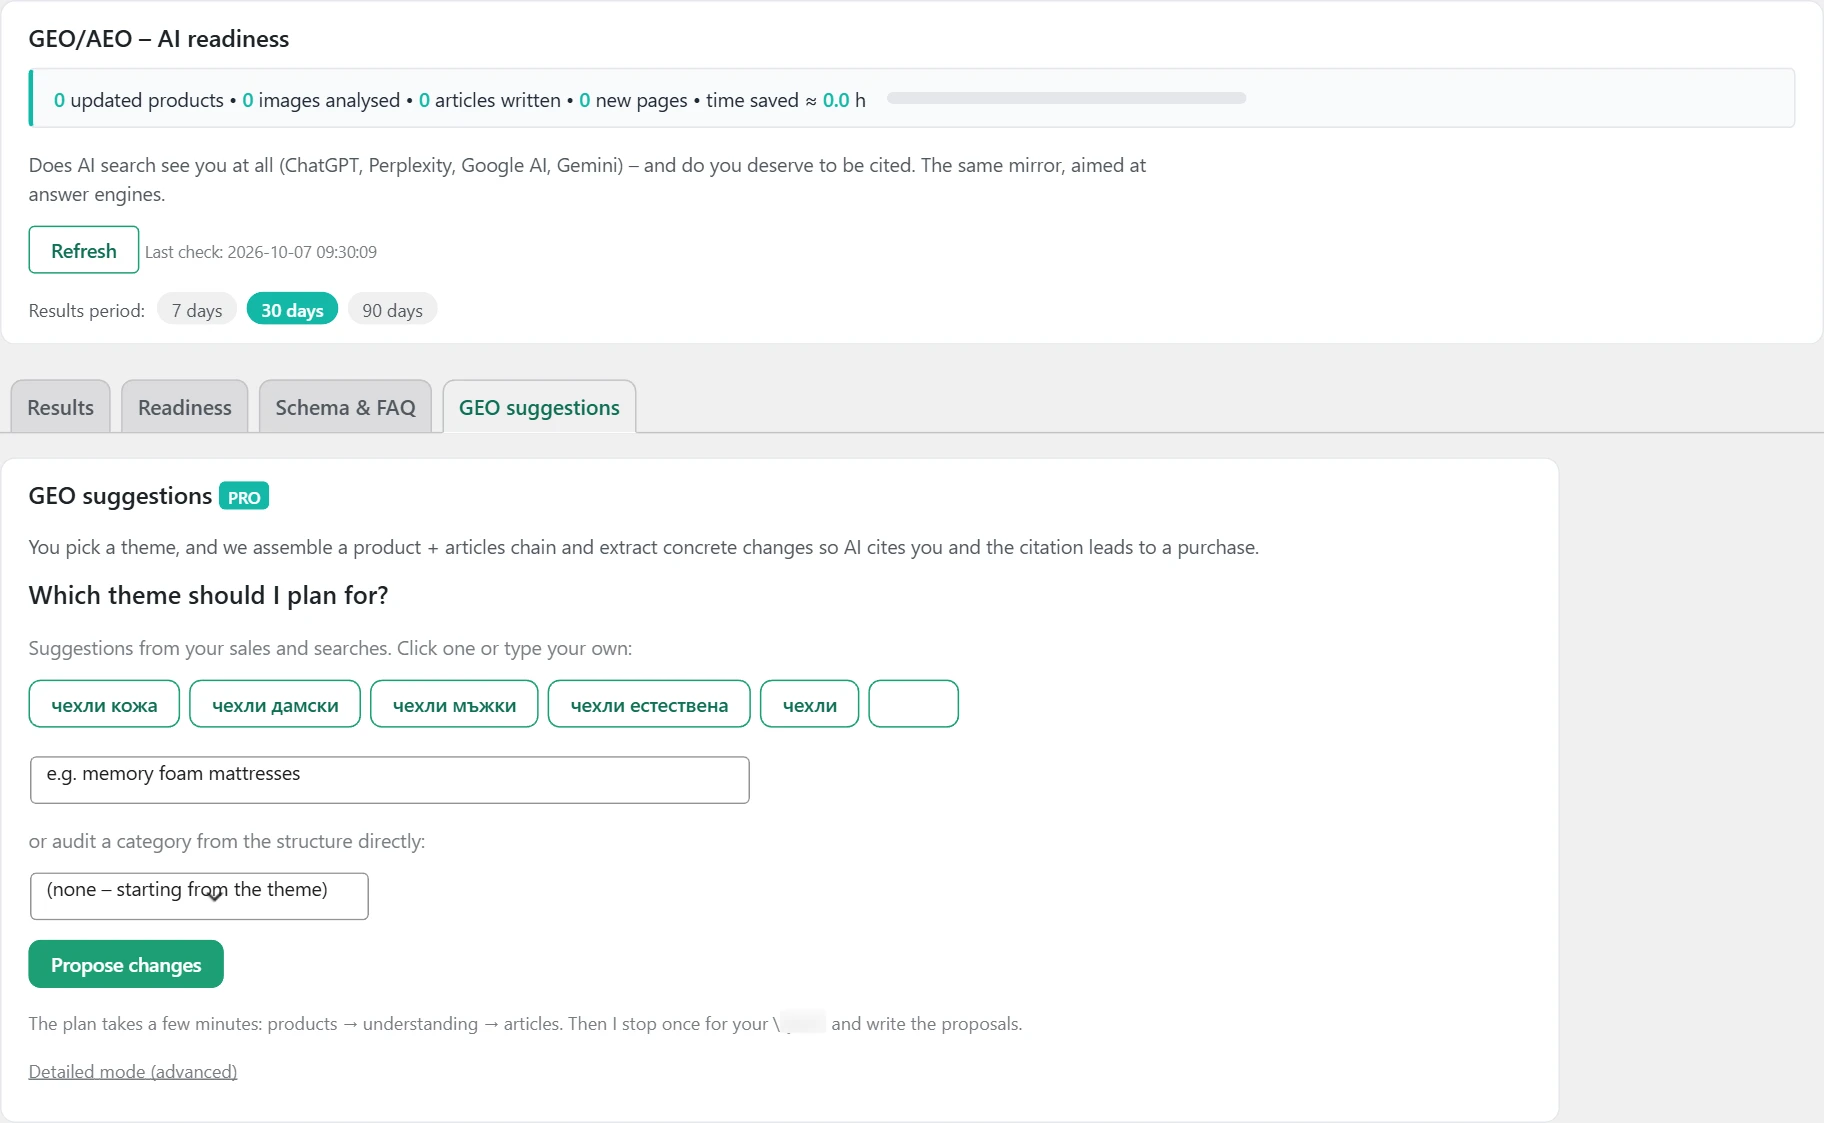Click the 'GEO/AEO – AI readiness' heading
This screenshot has height=1123, width=1824.
click(x=159, y=39)
